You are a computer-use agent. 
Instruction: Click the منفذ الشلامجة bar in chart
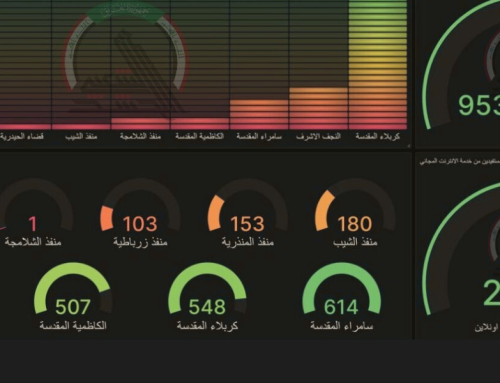coord(140,123)
